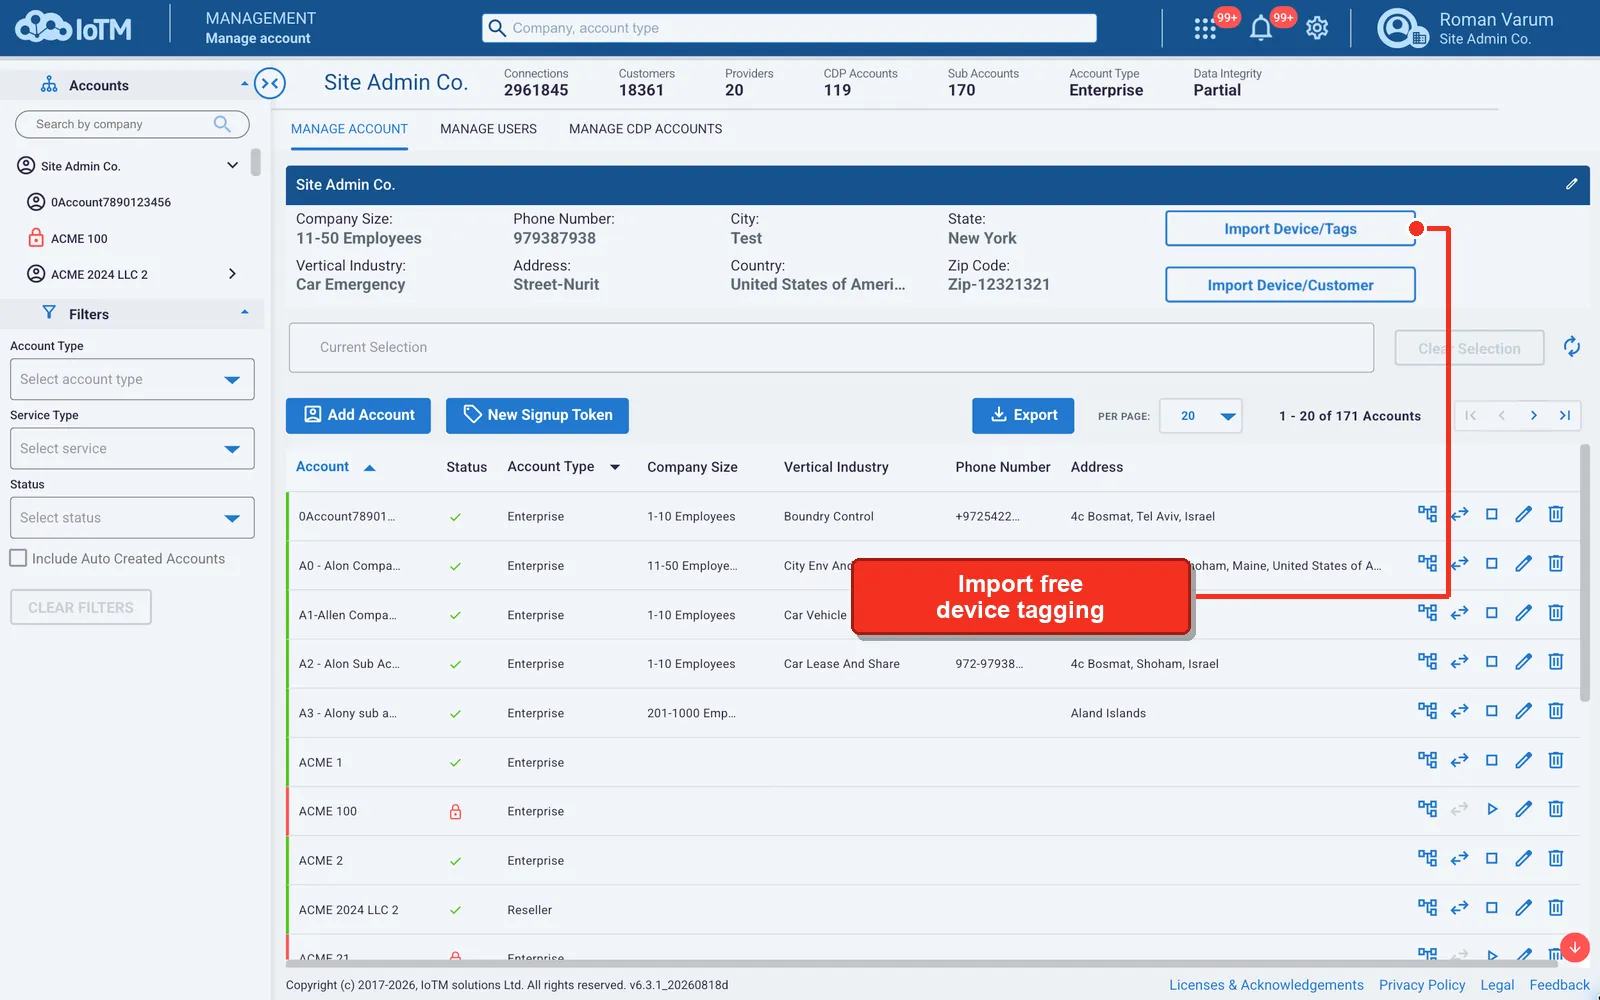Collapse the sidebar with round arrow button

[270, 83]
